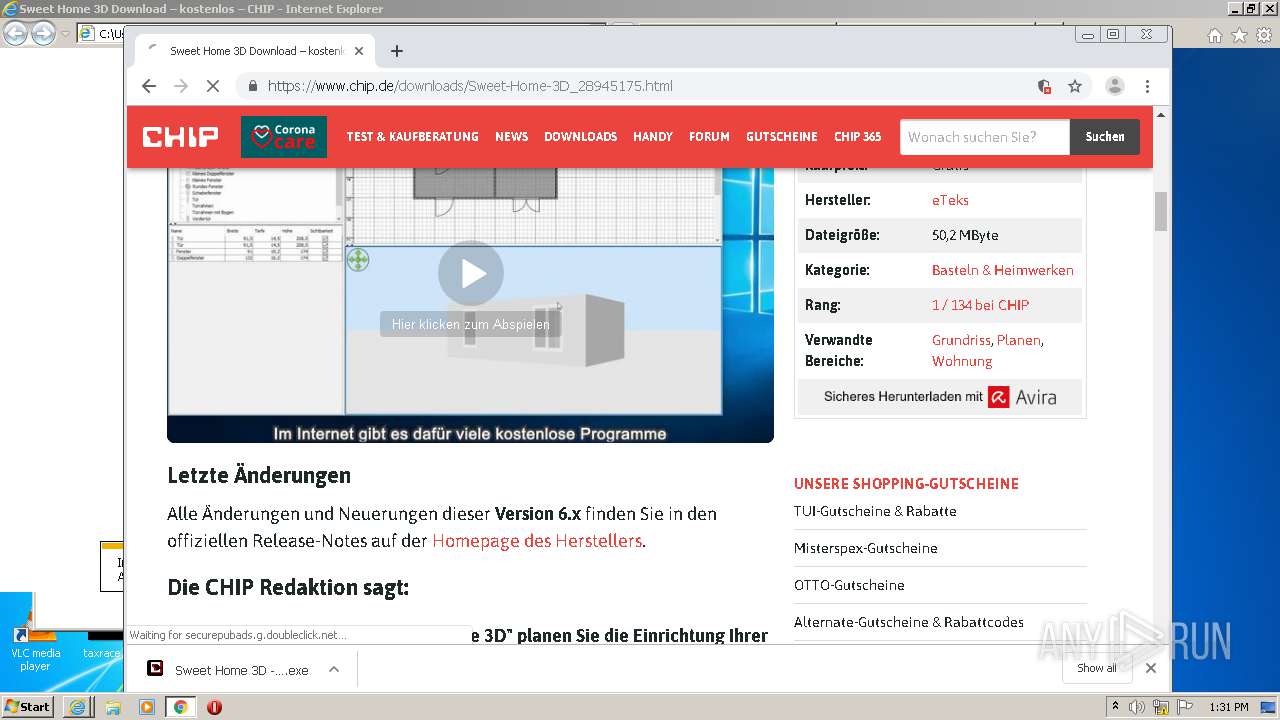Open a new Chrome tab
The image size is (1280, 720).
pos(397,51)
